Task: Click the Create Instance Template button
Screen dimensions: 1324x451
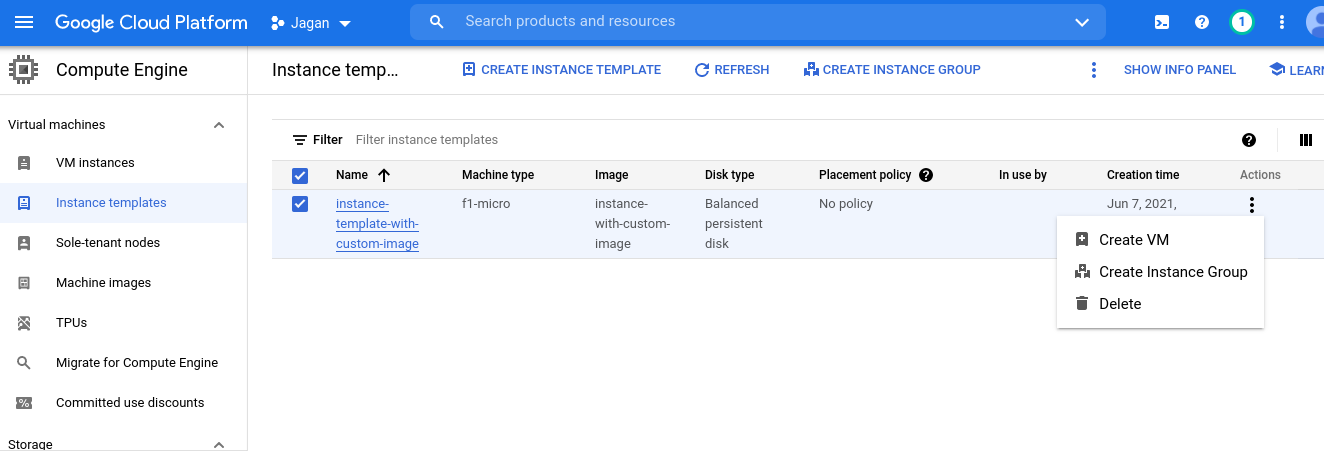Action: 561,70
